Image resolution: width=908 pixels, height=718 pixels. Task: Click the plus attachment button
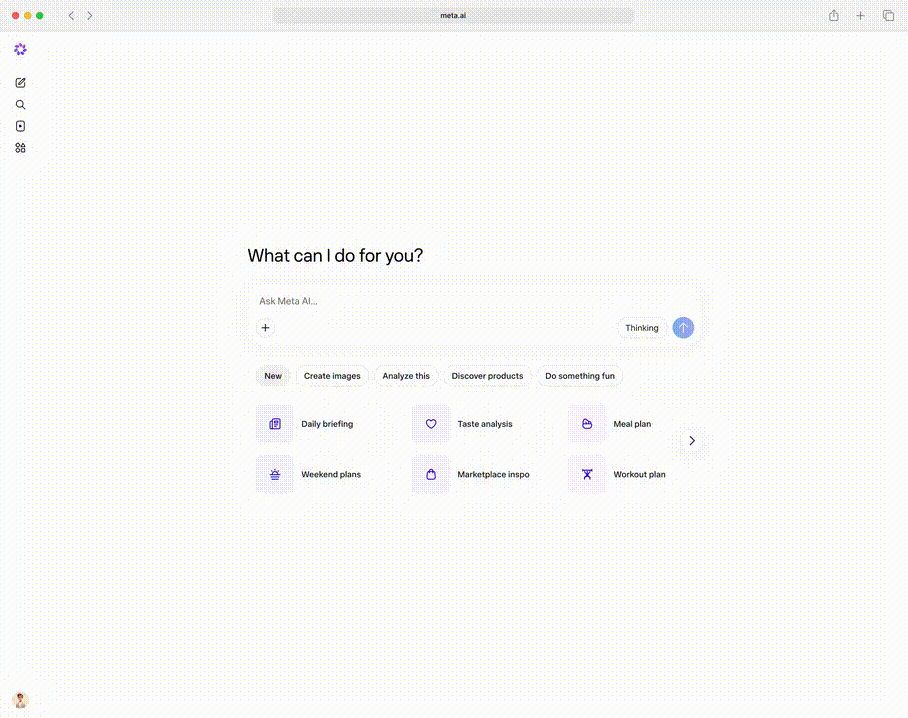click(265, 328)
